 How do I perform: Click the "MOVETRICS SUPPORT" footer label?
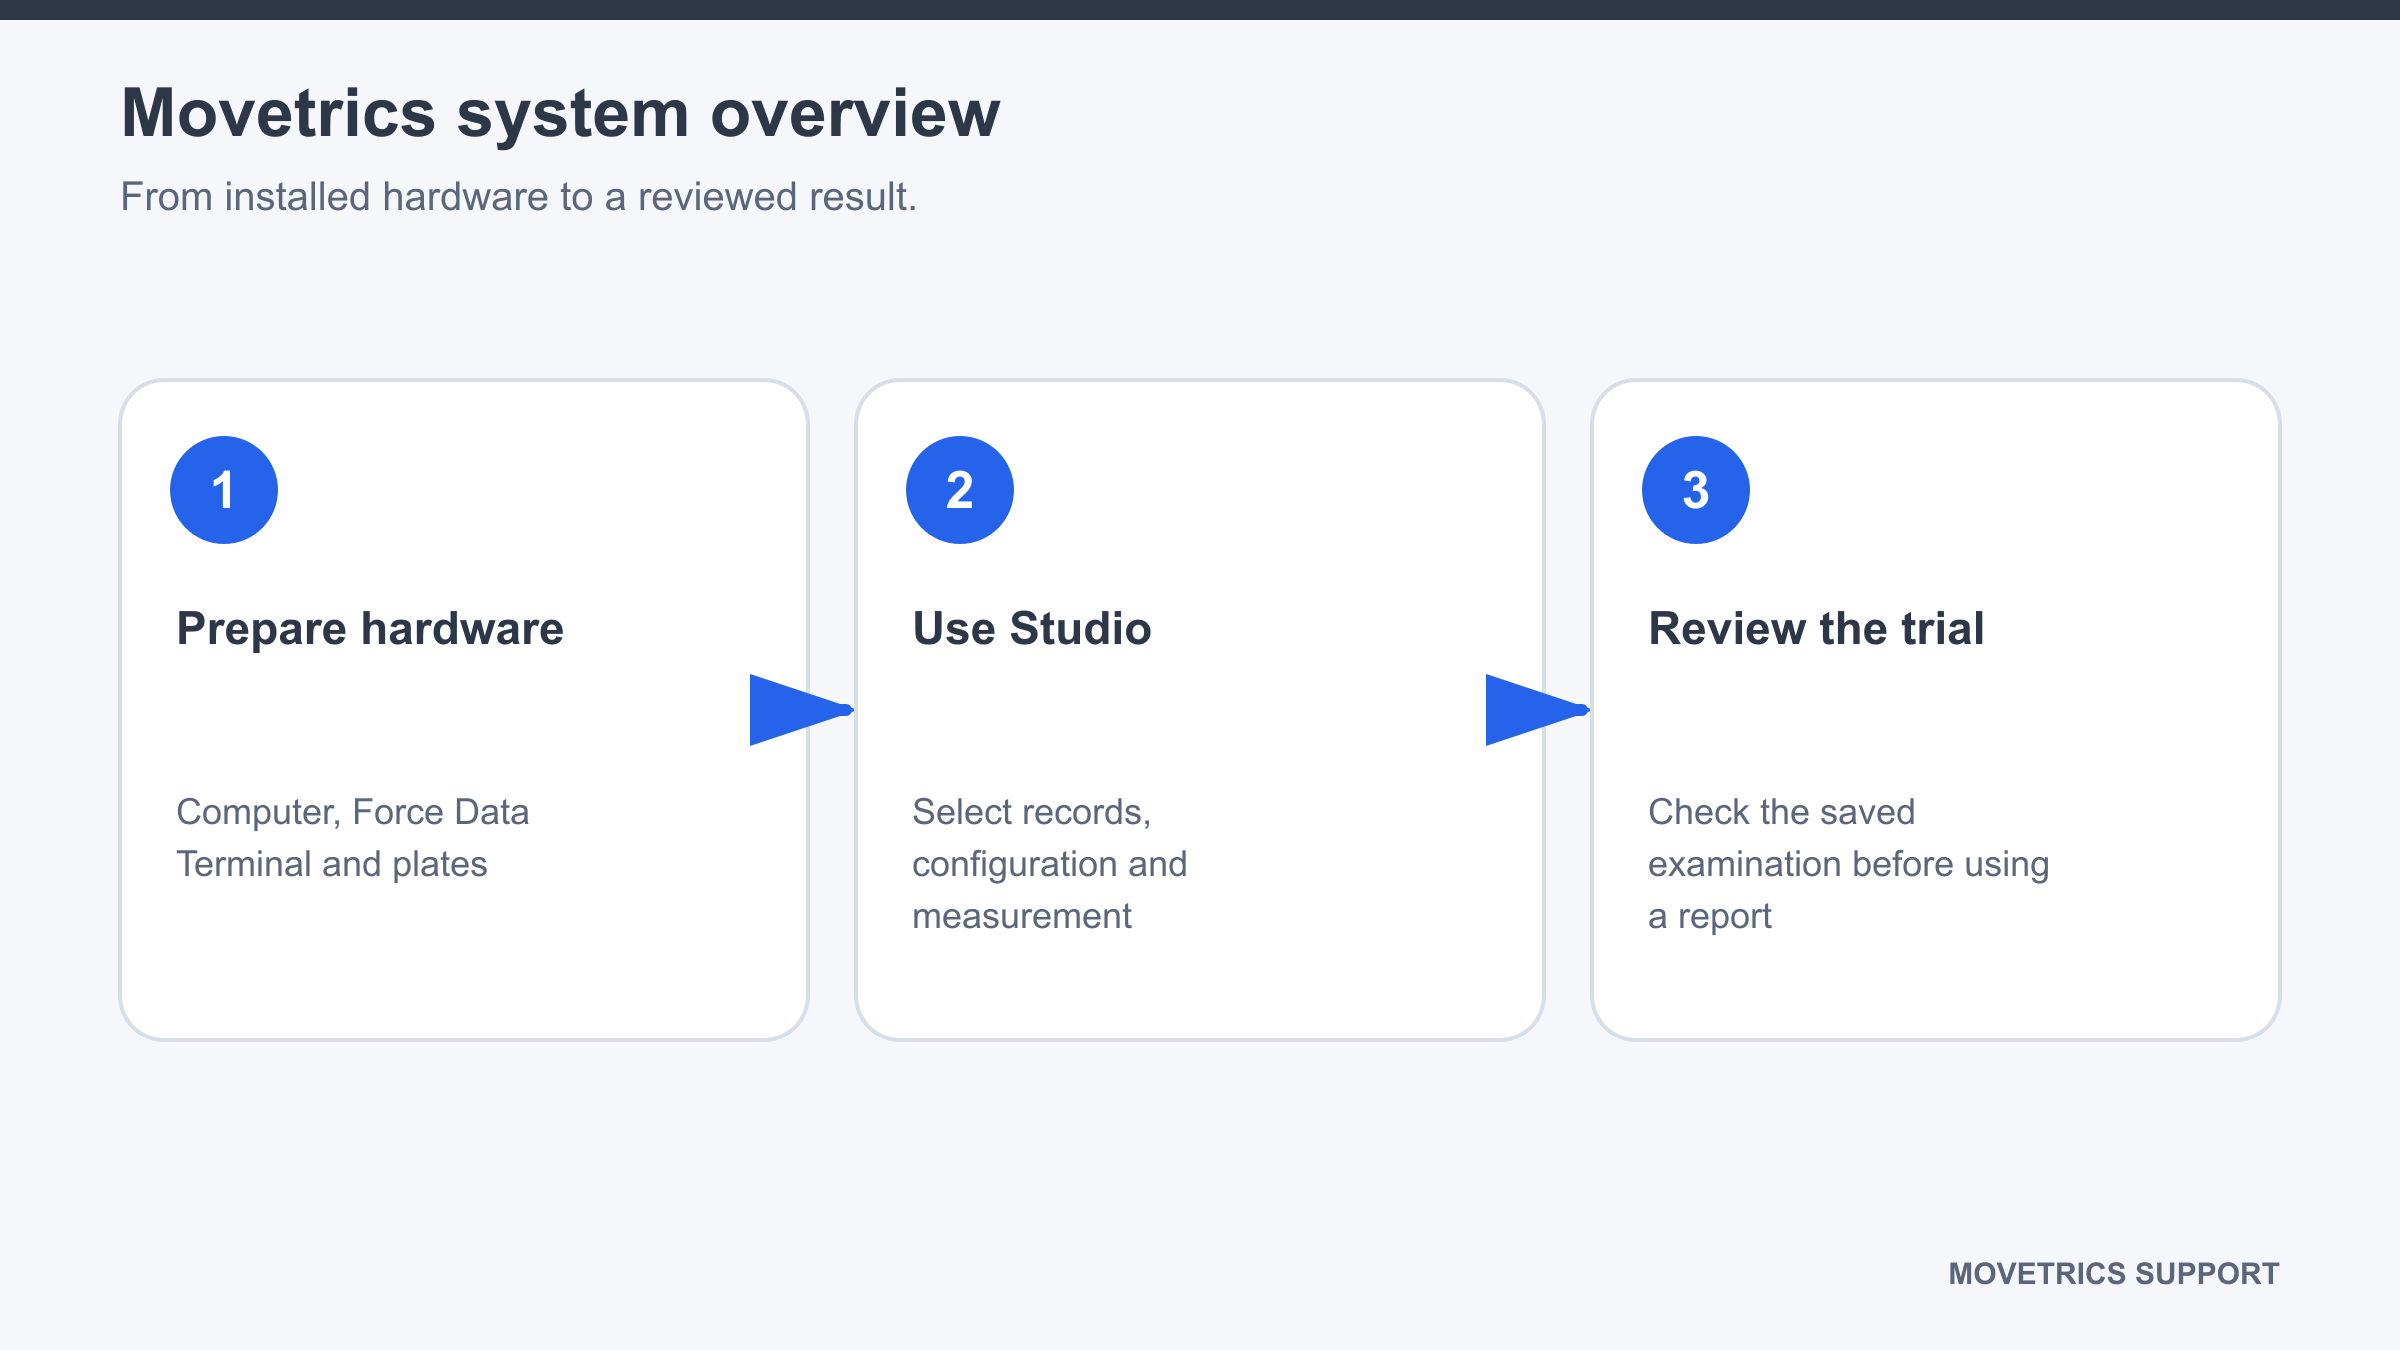(2114, 1274)
